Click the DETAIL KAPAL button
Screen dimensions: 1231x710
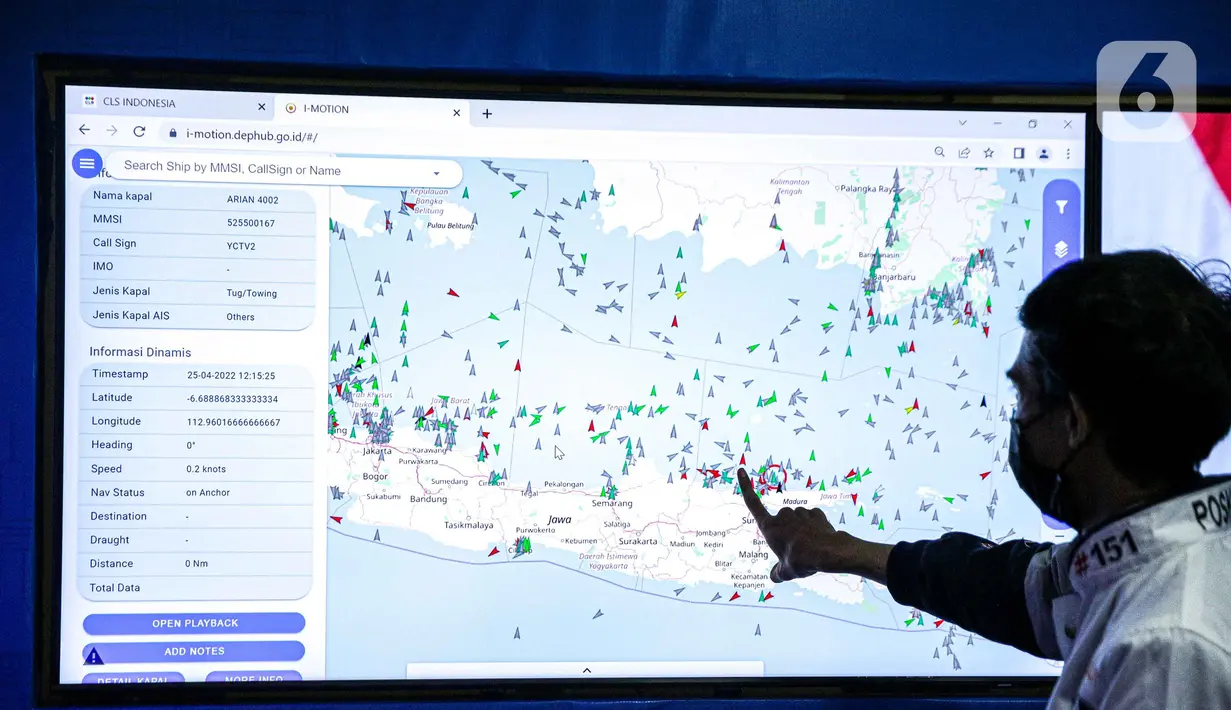(134, 680)
